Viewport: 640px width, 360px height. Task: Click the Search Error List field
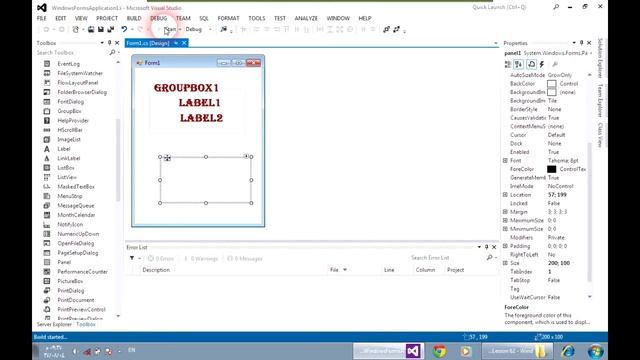coord(447,258)
